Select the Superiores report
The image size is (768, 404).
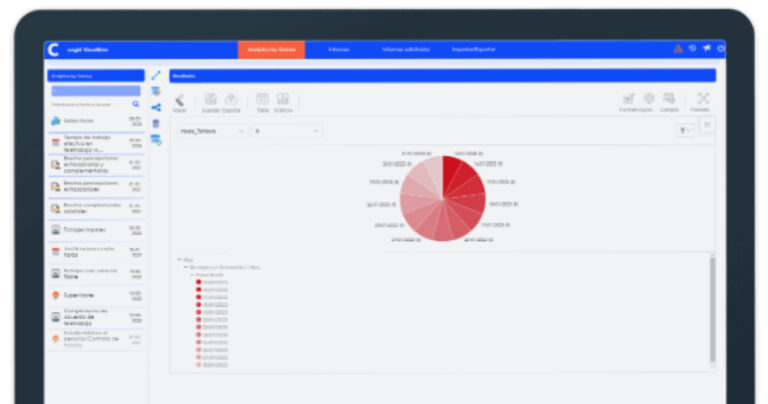point(96,295)
